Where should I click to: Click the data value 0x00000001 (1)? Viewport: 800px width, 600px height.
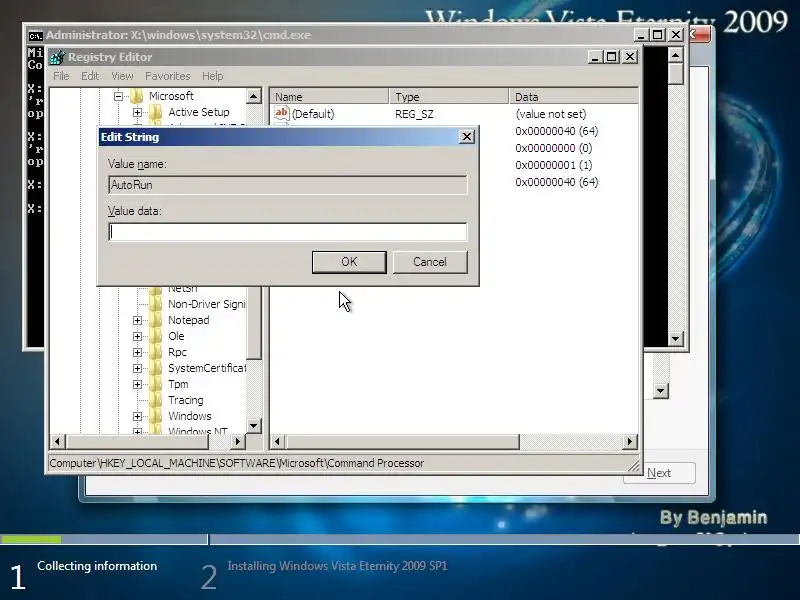coord(554,165)
